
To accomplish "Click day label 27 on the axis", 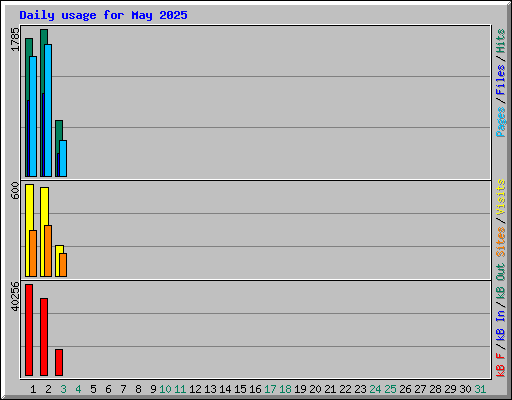I will click(x=420, y=389).
